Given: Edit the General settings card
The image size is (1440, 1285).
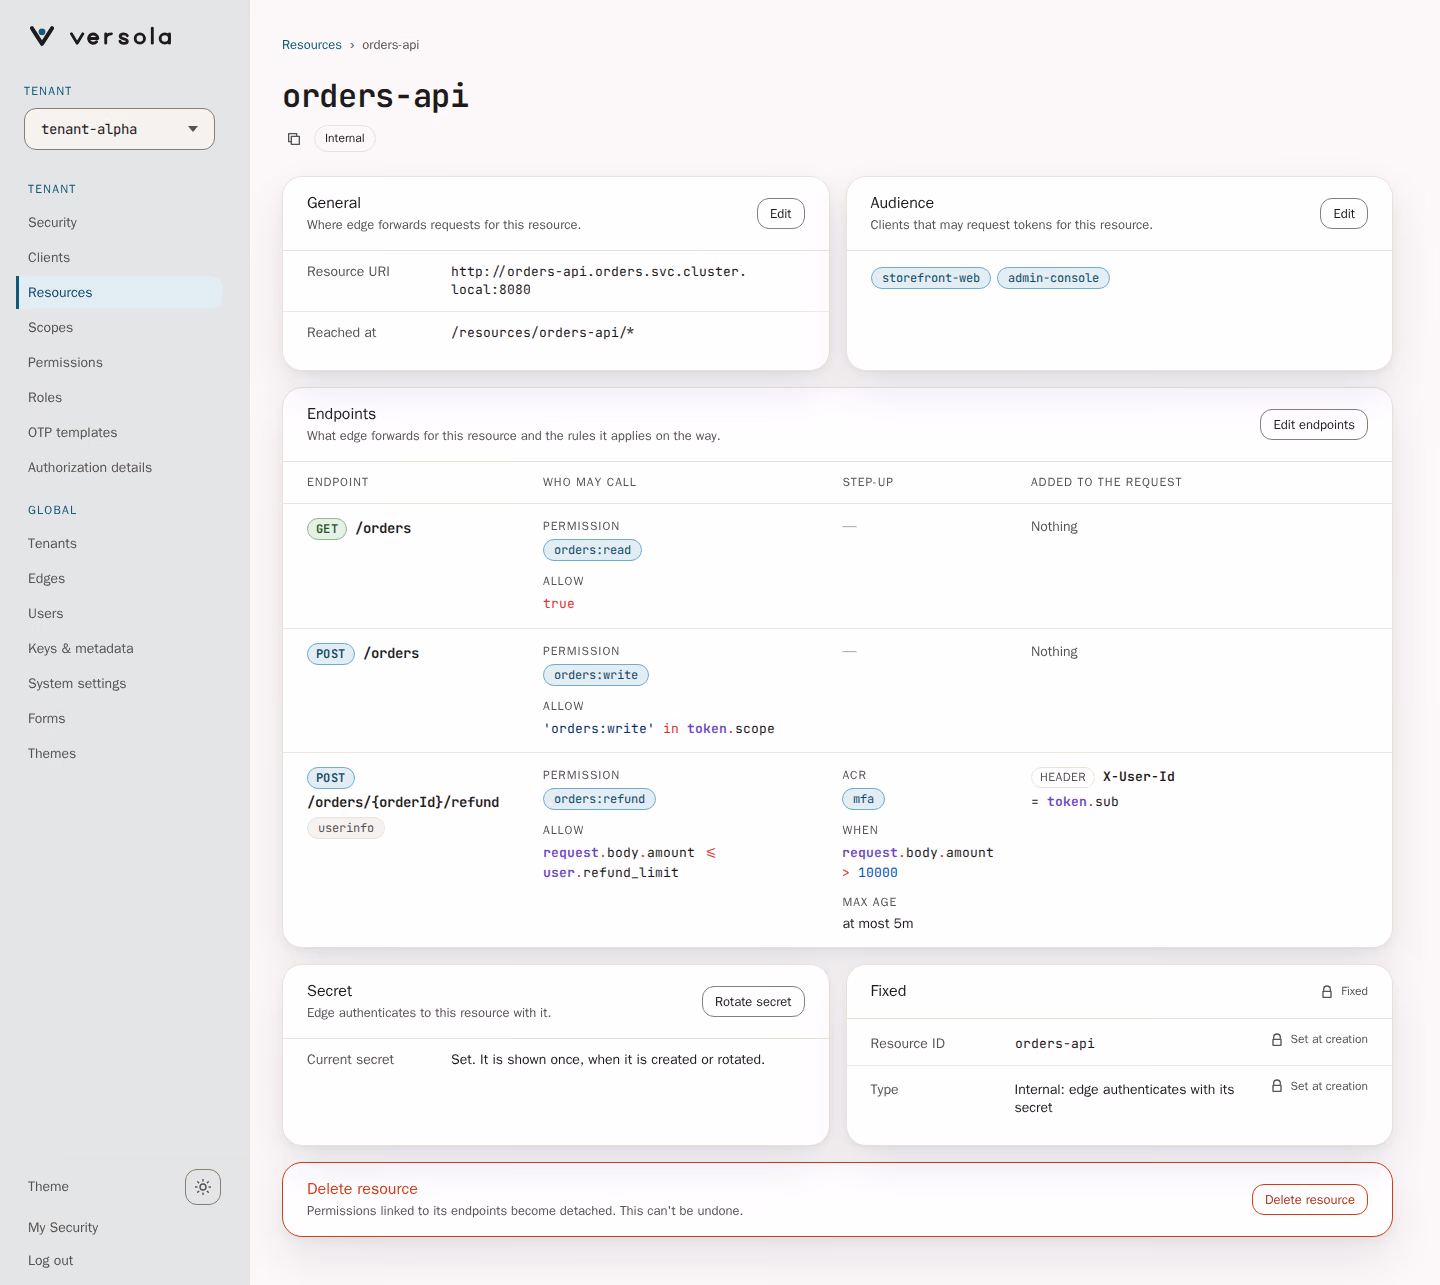Looking at the screenshot, I should (781, 214).
